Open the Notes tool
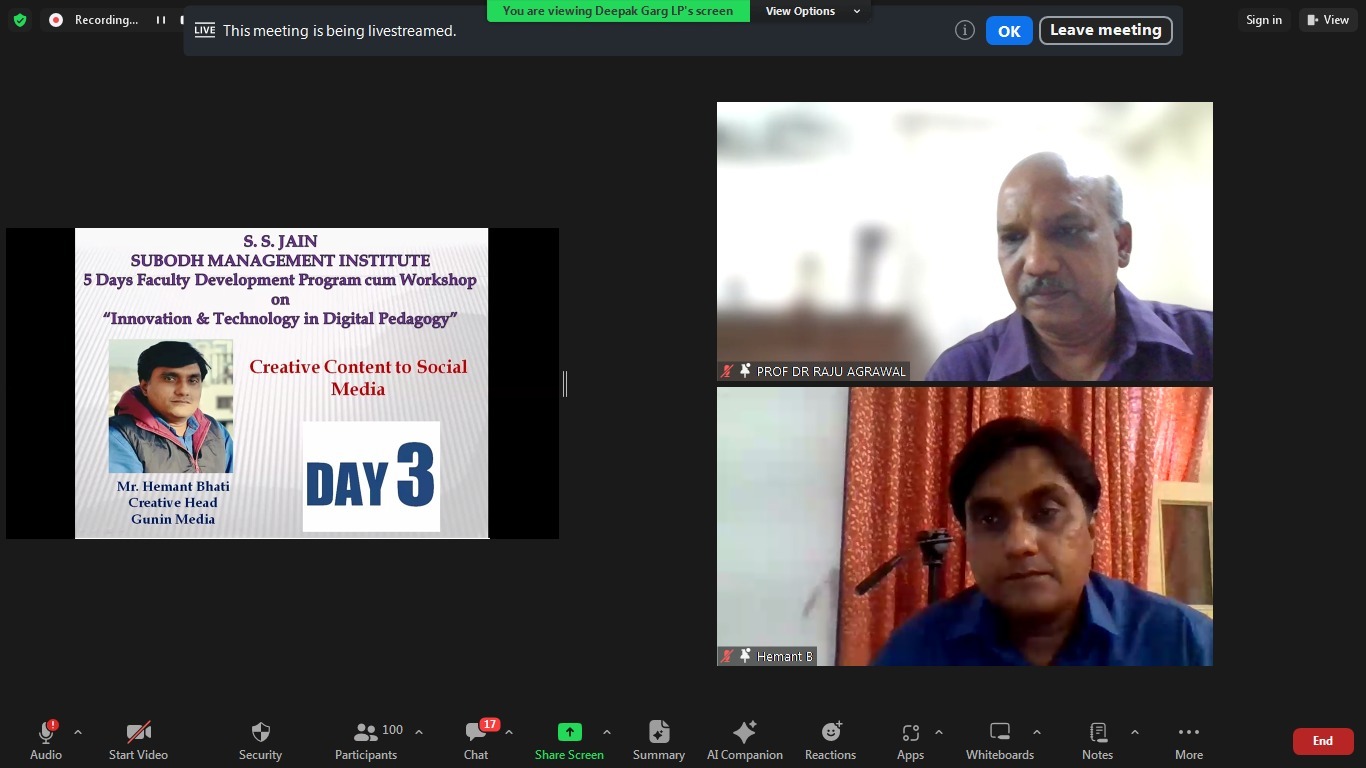 [x=1097, y=740]
